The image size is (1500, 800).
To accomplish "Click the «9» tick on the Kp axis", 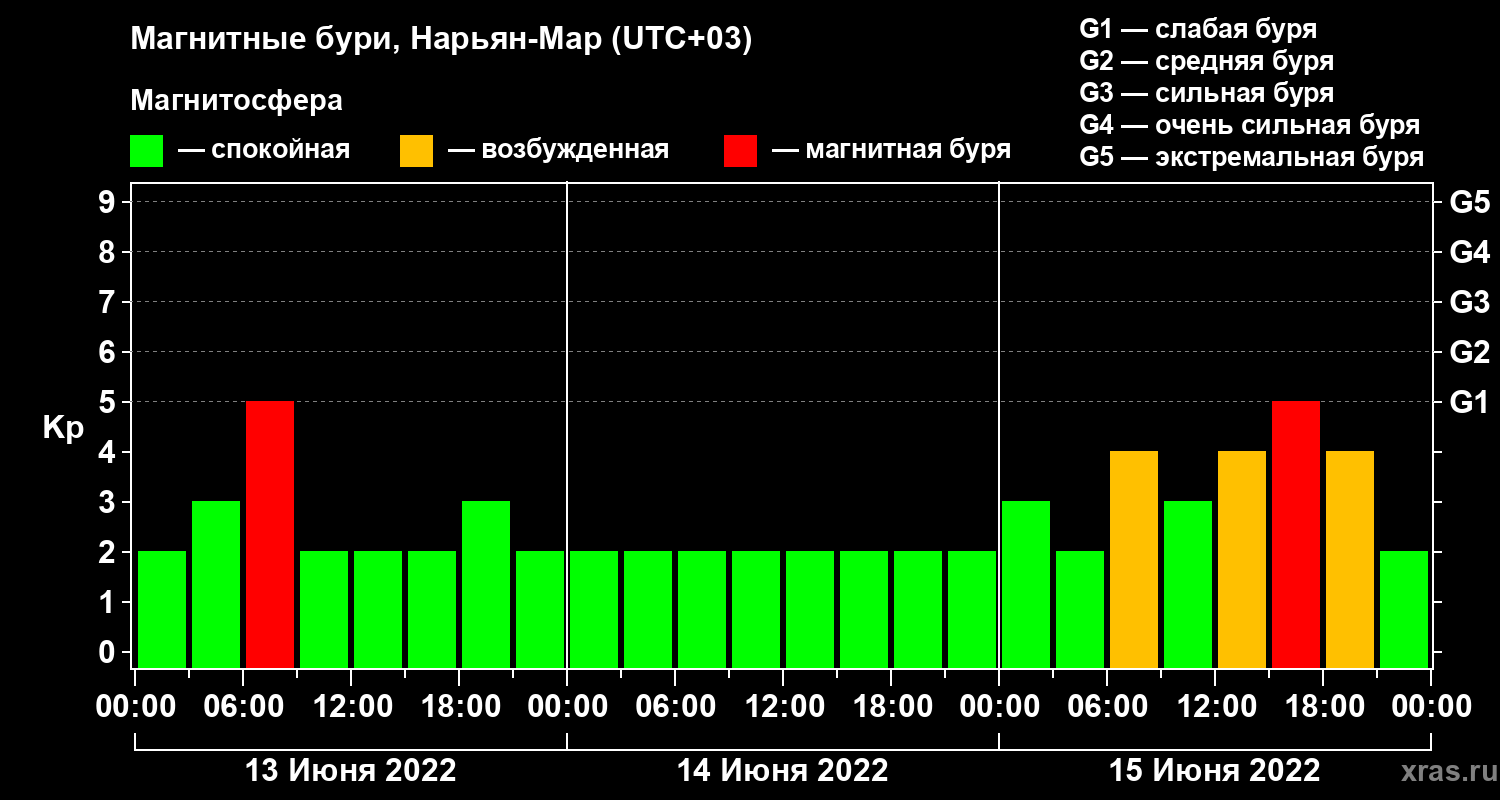I will (x=109, y=202).
